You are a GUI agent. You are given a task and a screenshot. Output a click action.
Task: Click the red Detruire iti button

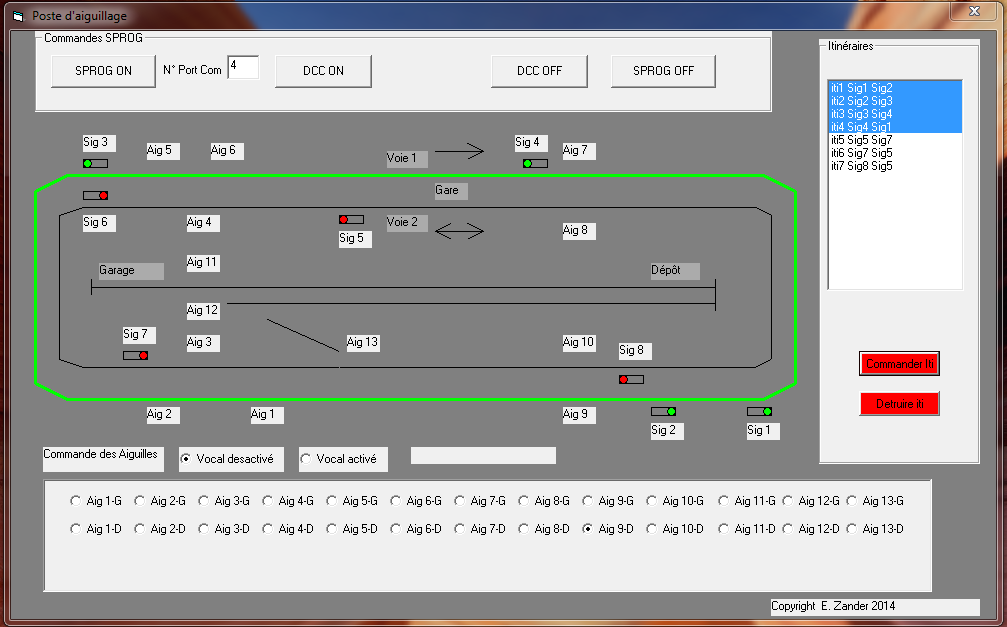tap(898, 403)
